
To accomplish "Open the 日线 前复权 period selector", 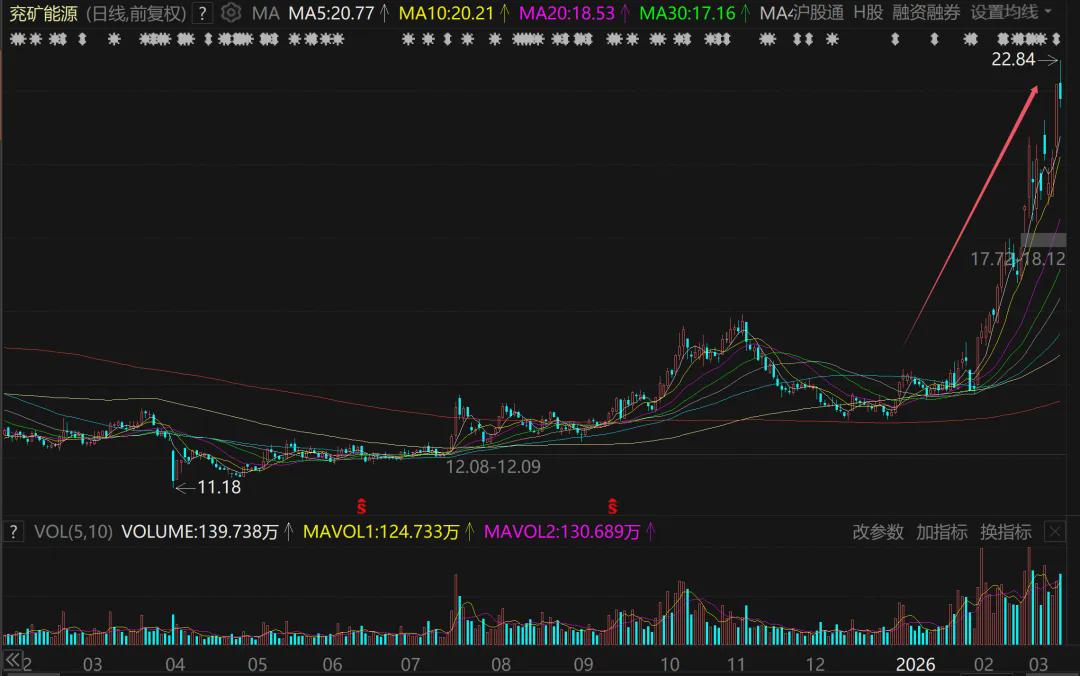I will point(135,13).
